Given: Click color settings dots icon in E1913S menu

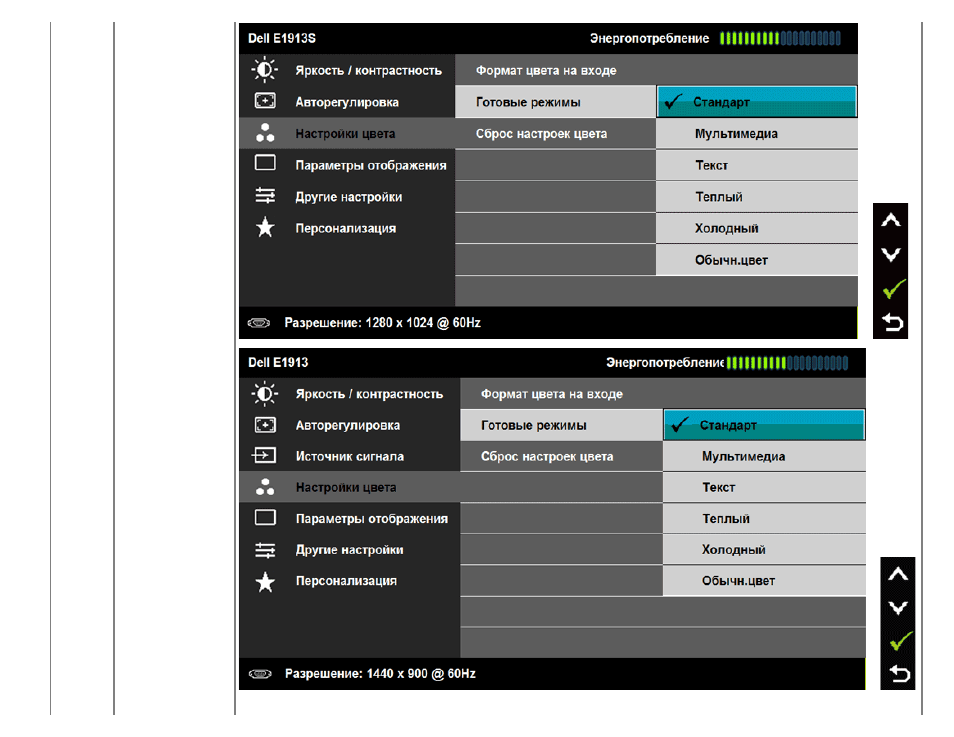Looking at the screenshot, I should (265, 133).
